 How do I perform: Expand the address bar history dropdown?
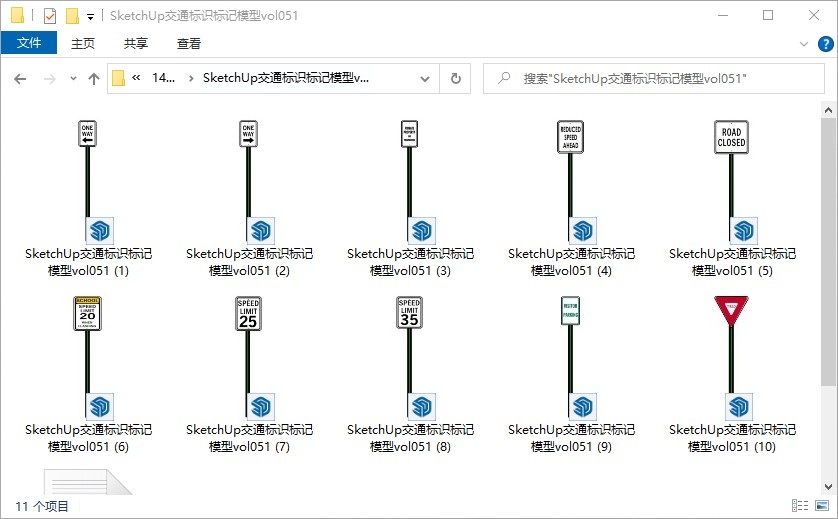click(425, 79)
